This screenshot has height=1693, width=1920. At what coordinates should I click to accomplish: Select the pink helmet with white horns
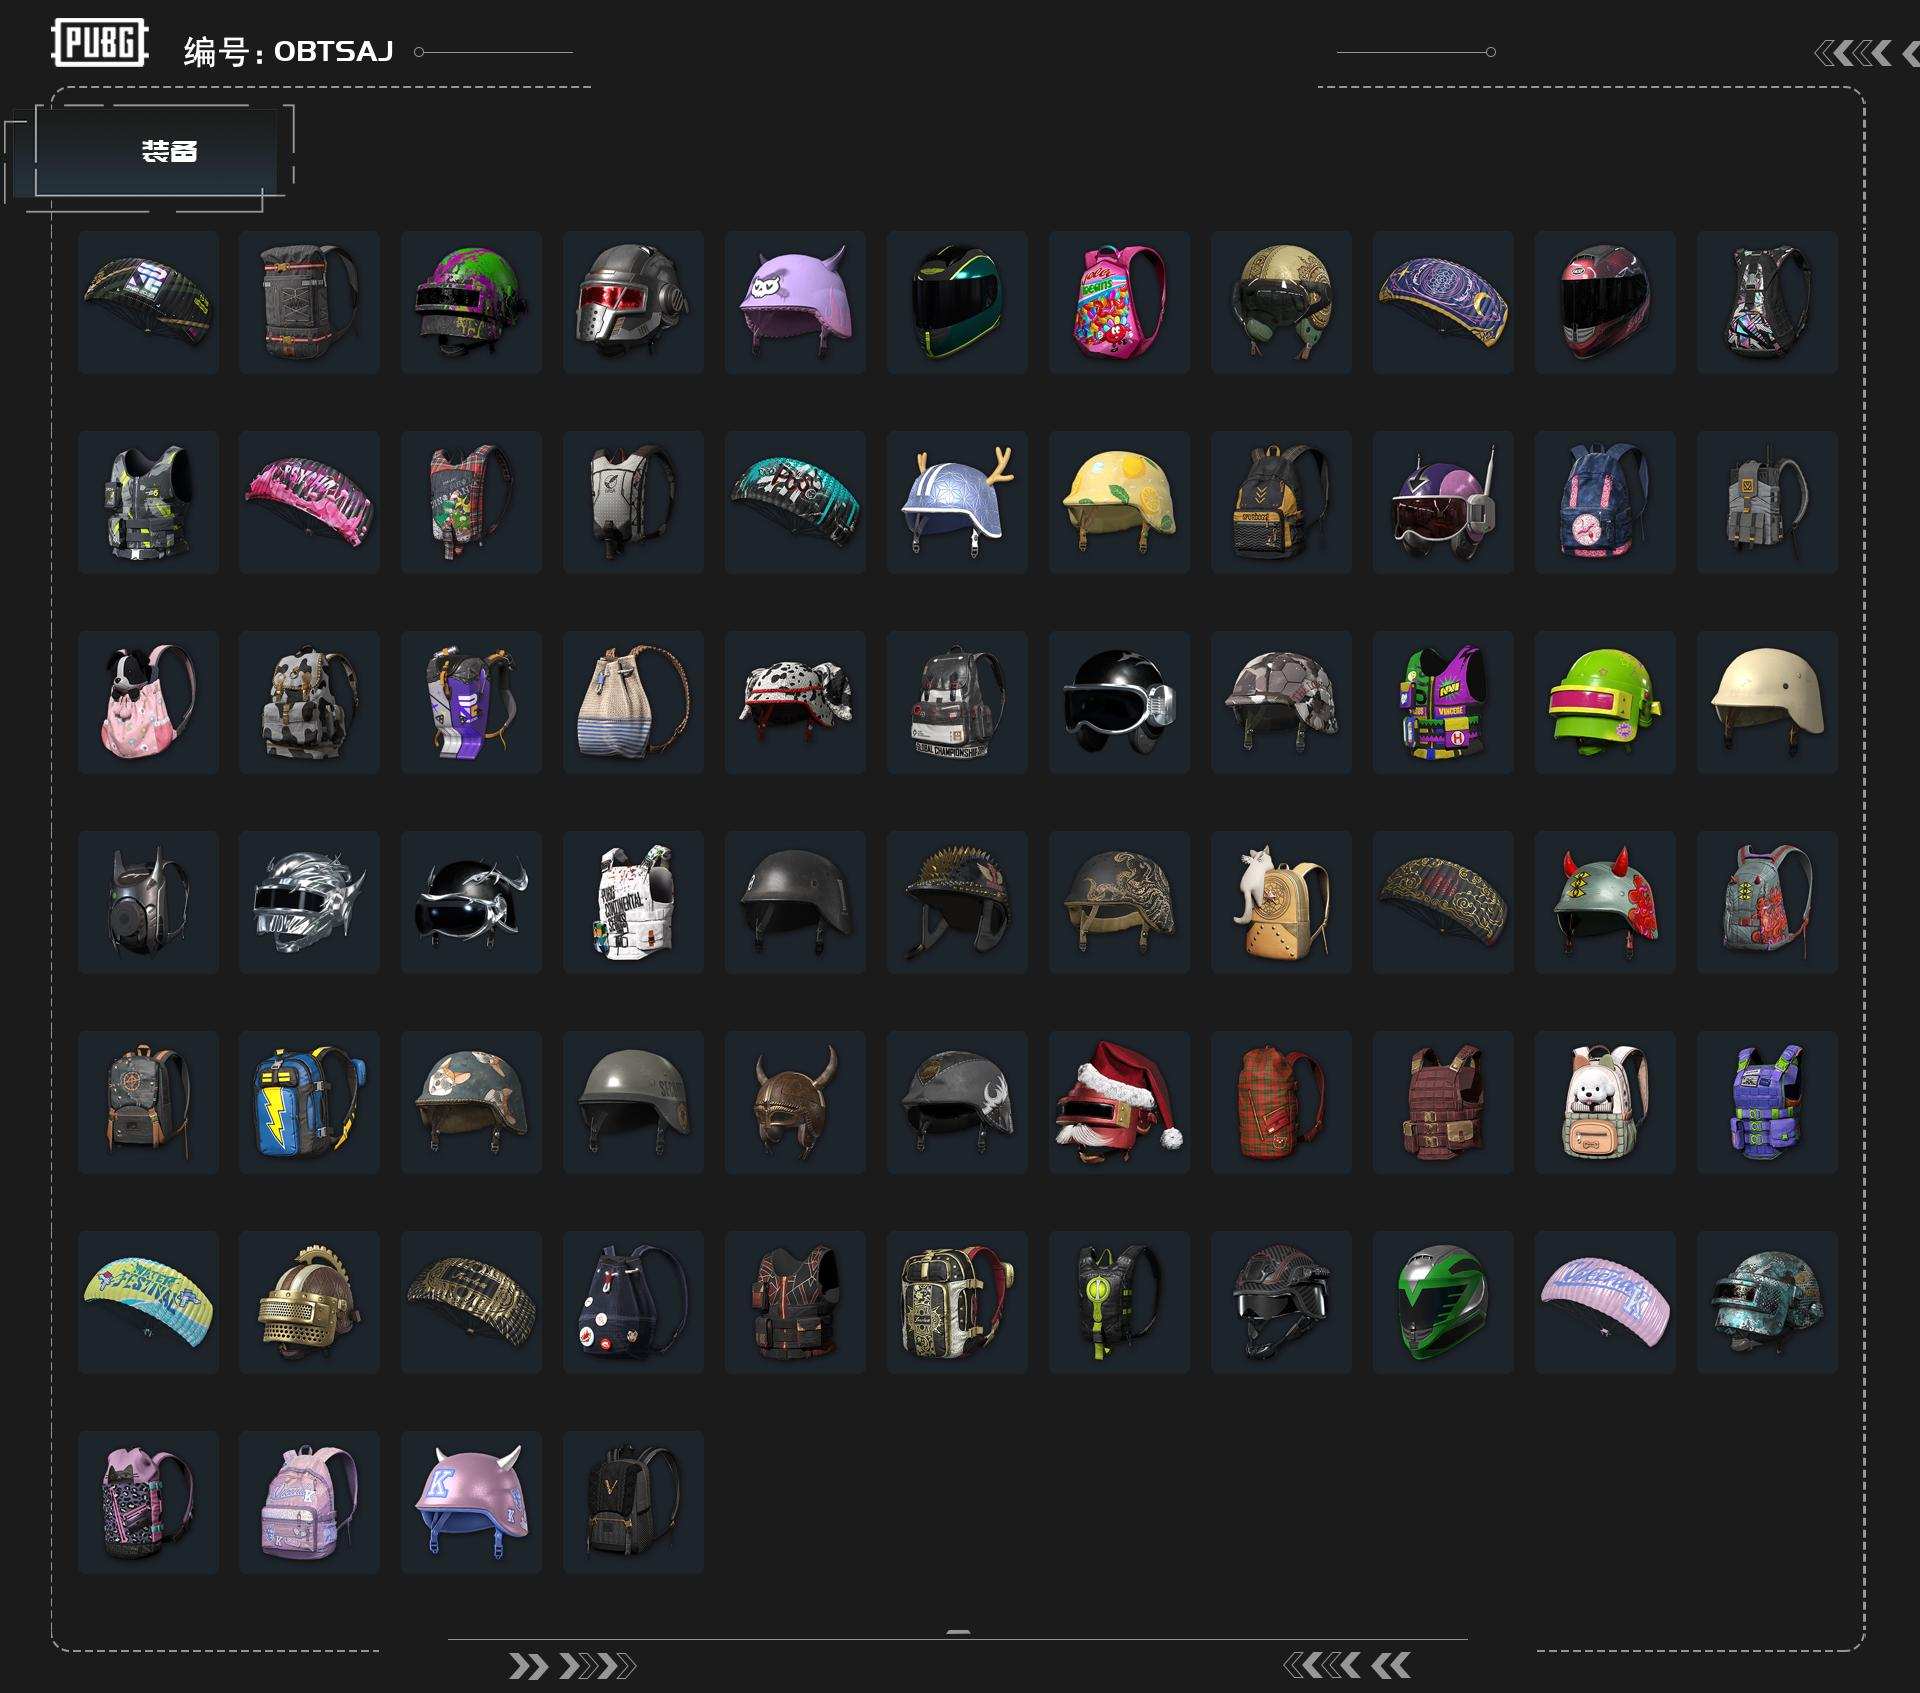471,1502
